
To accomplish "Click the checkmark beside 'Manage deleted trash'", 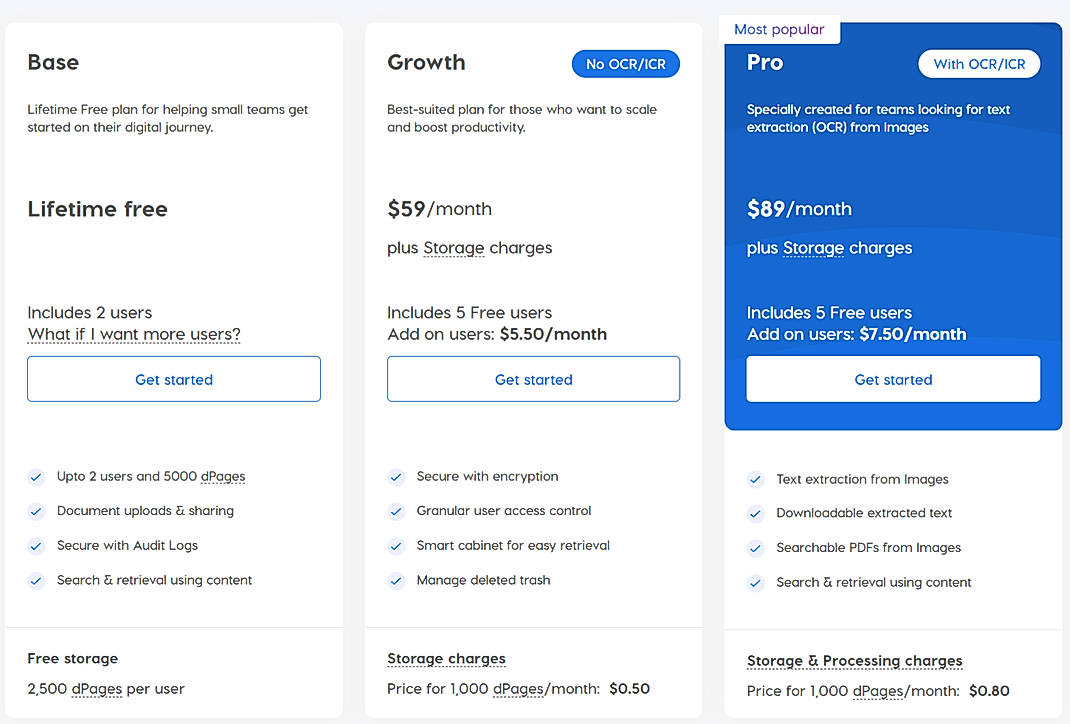I will [396, 580].
